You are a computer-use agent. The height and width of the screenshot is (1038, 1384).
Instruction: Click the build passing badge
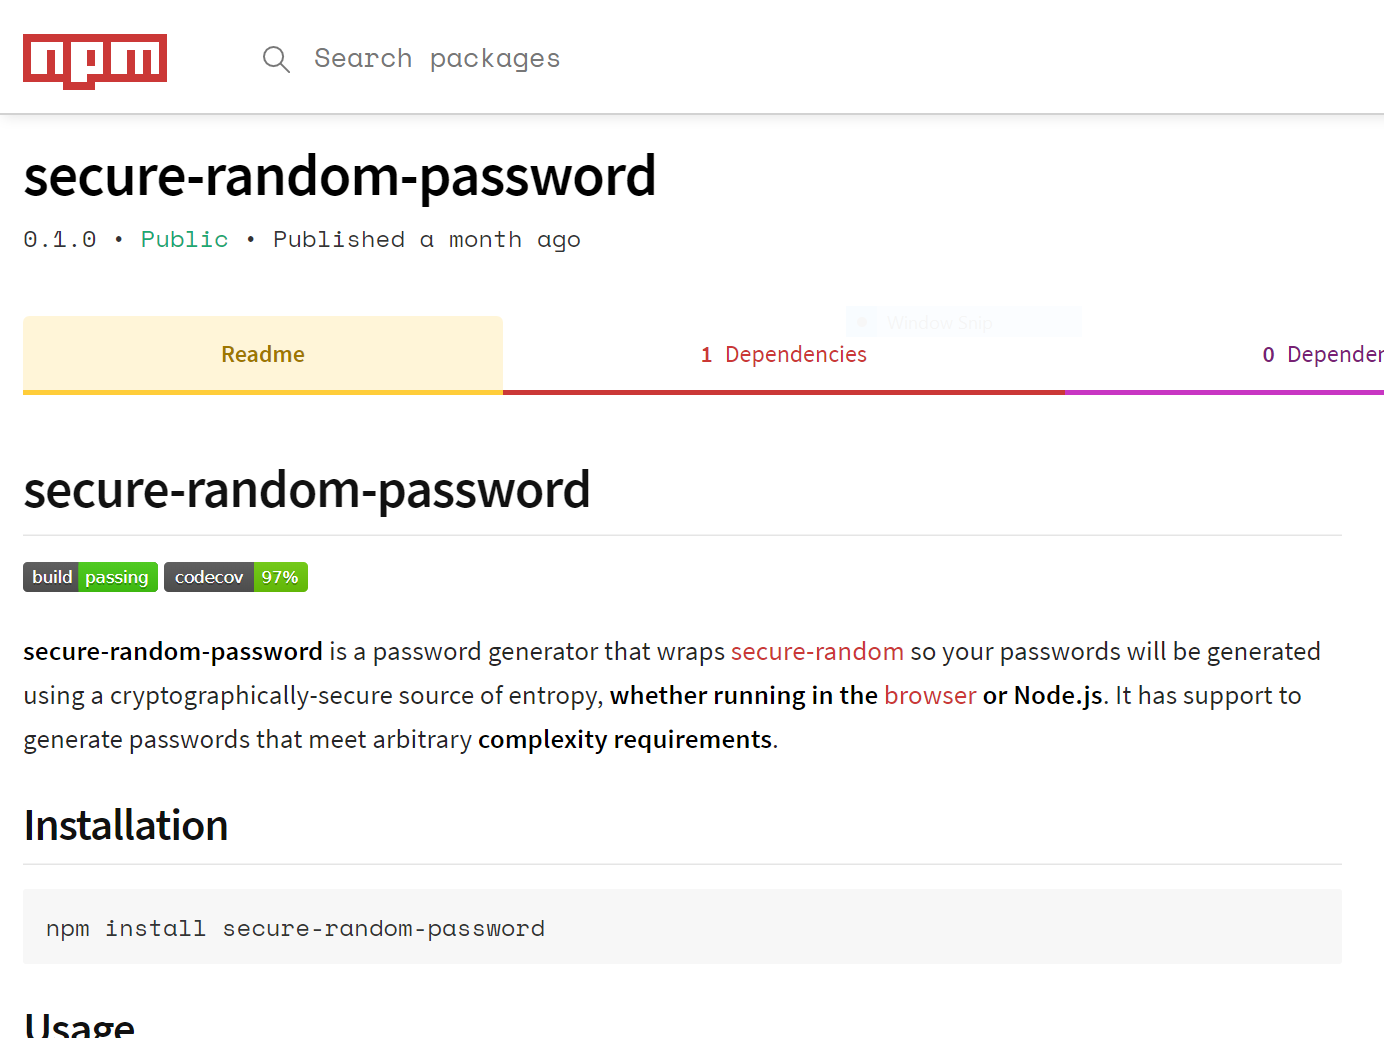click(x=90, y=577)
